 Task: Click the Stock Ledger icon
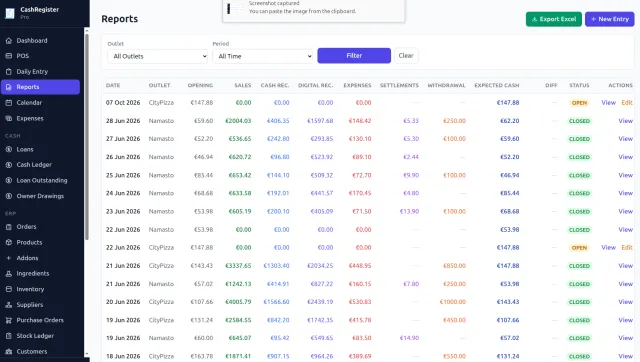pos(9,336)
